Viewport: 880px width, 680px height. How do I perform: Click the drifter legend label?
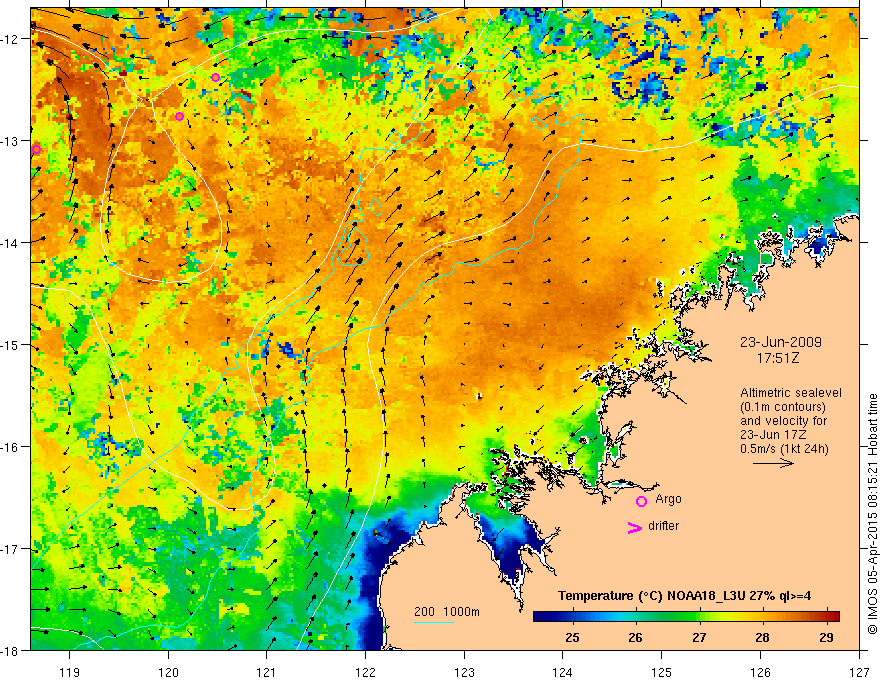tap(663, 526)
